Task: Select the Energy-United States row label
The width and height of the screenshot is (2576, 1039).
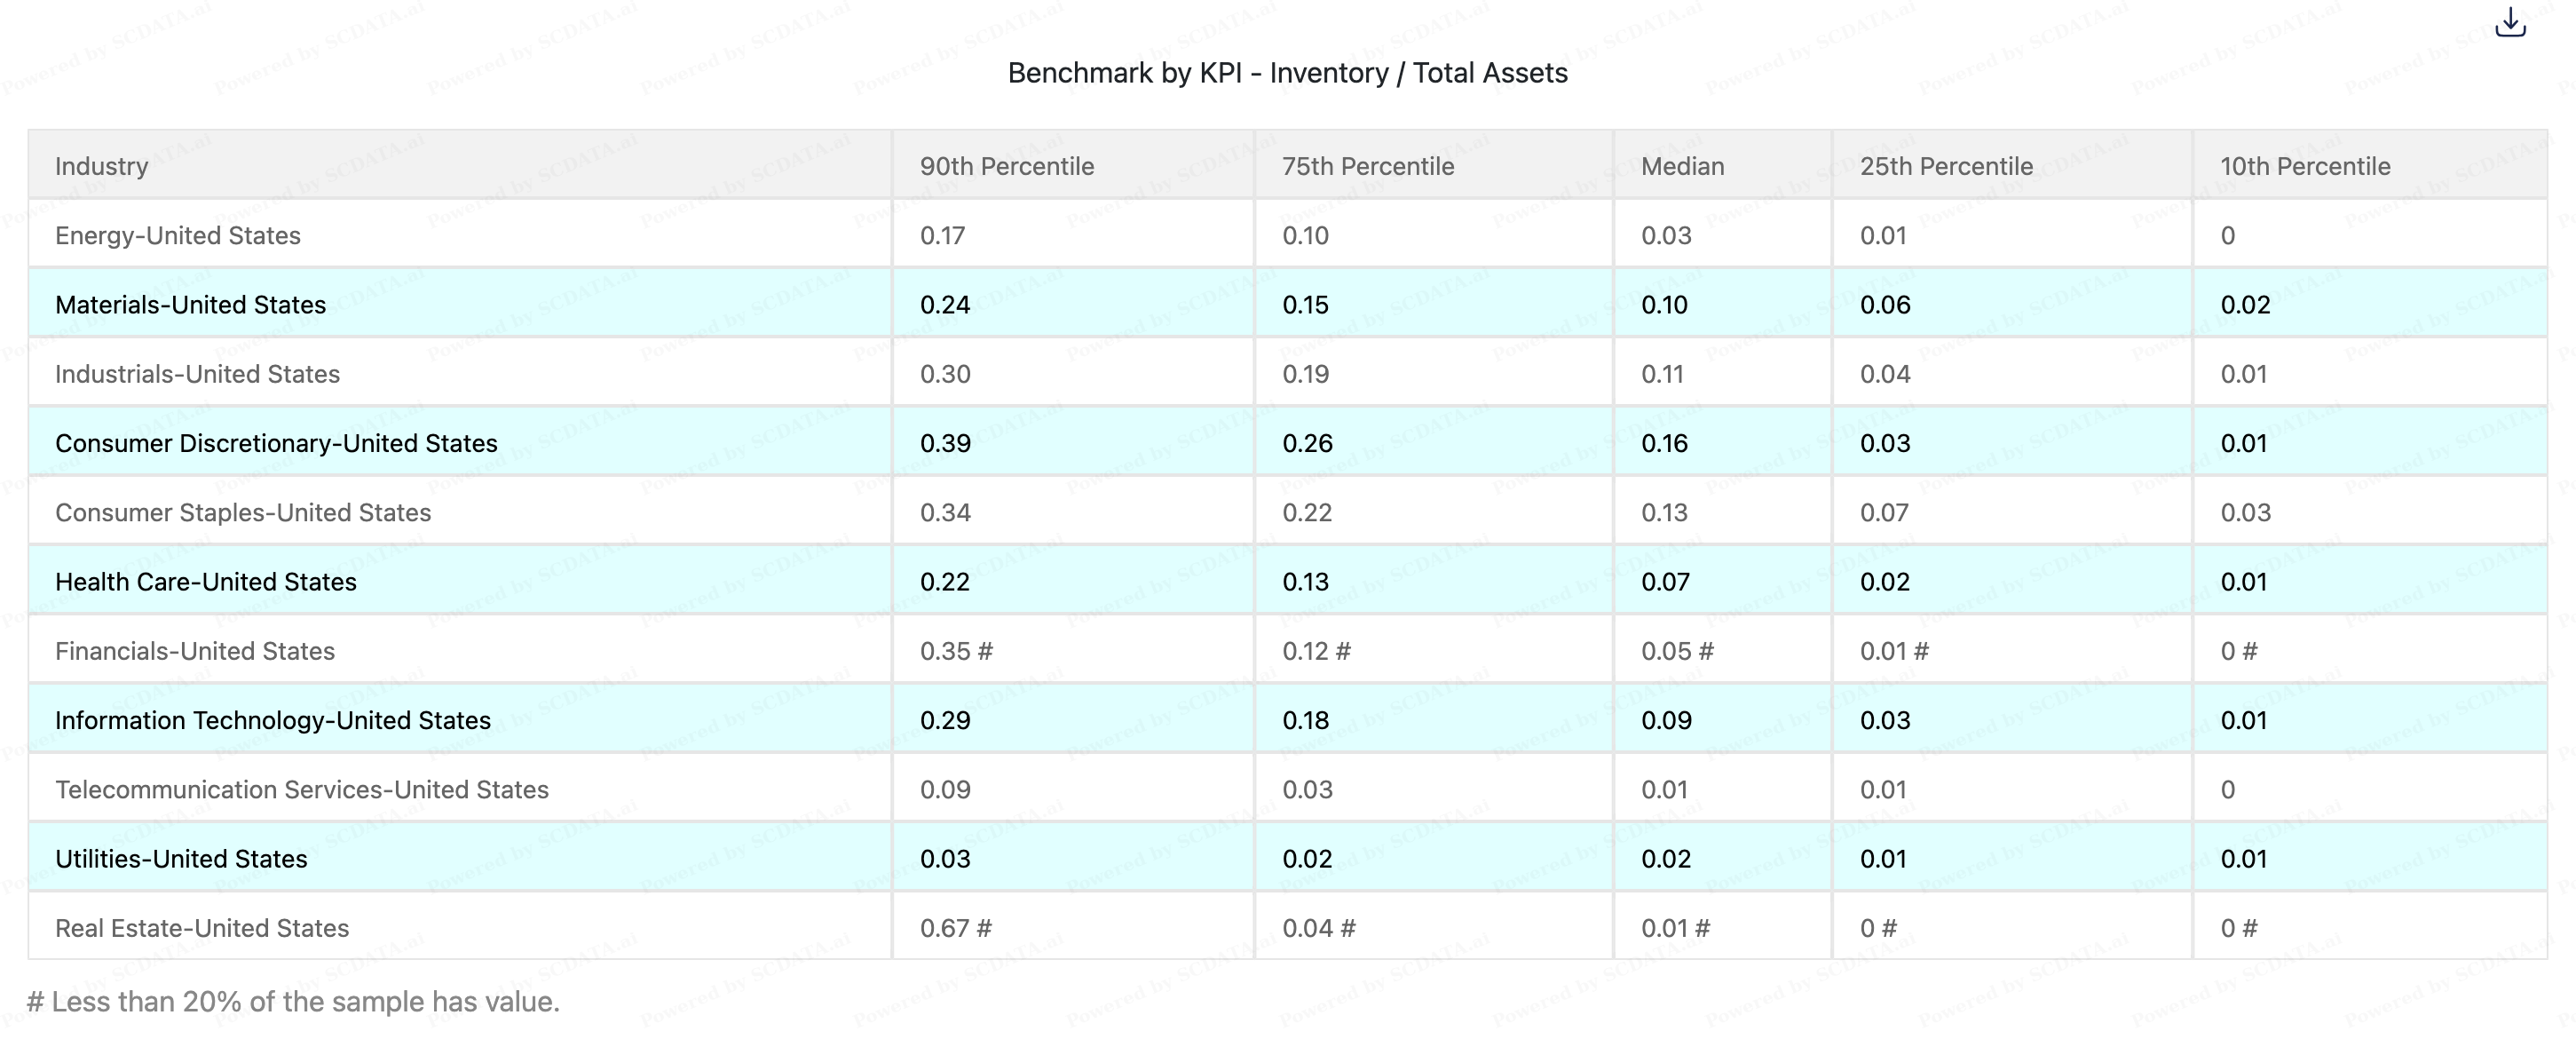Action: tap(178, 235)
